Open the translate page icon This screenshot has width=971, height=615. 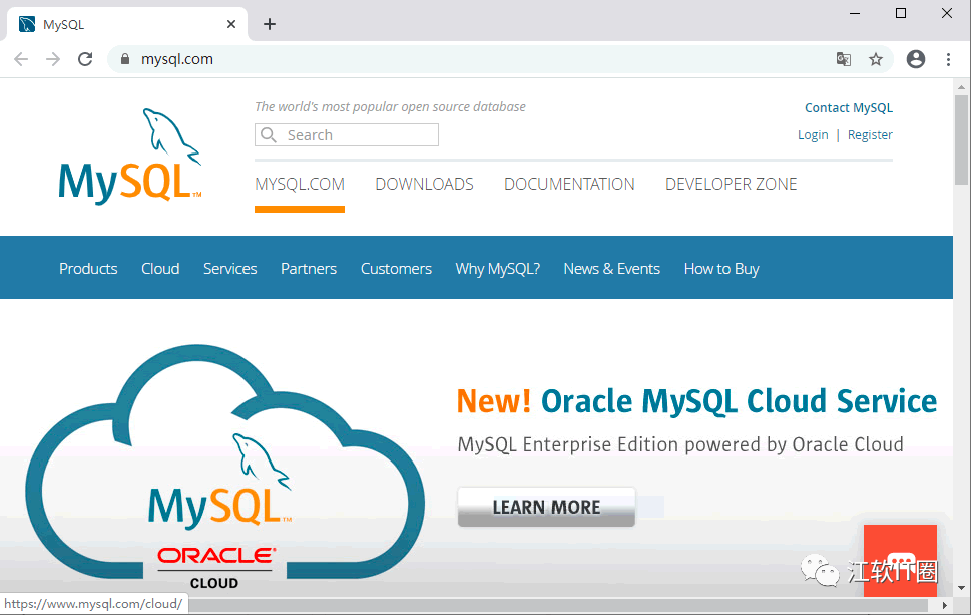click(843, 59)
